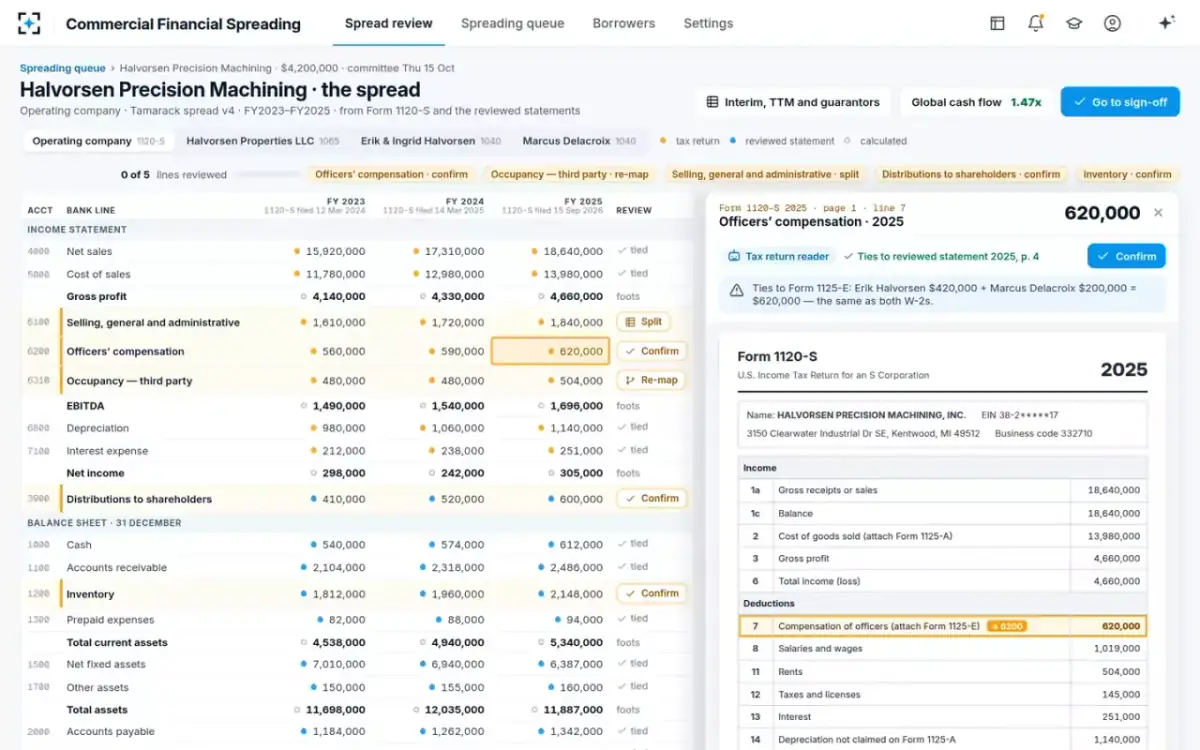1200x750 pixels.
Task: Click the Spreading queue breadcrumb link
Action: tap(62, 68)
